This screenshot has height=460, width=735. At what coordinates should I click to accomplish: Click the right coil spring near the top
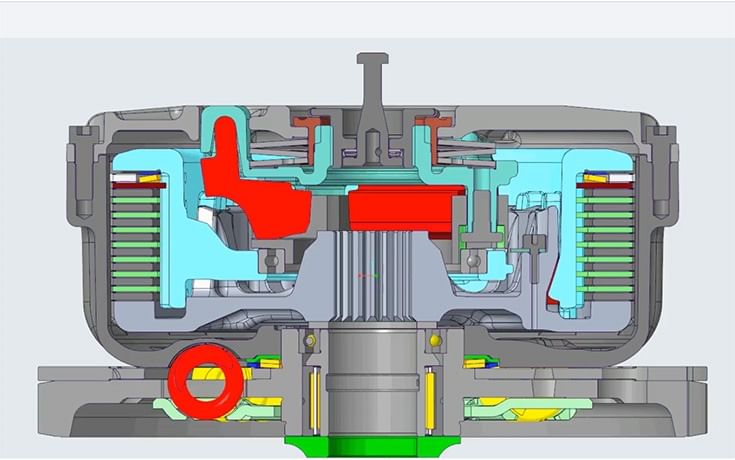coord(467,150)
